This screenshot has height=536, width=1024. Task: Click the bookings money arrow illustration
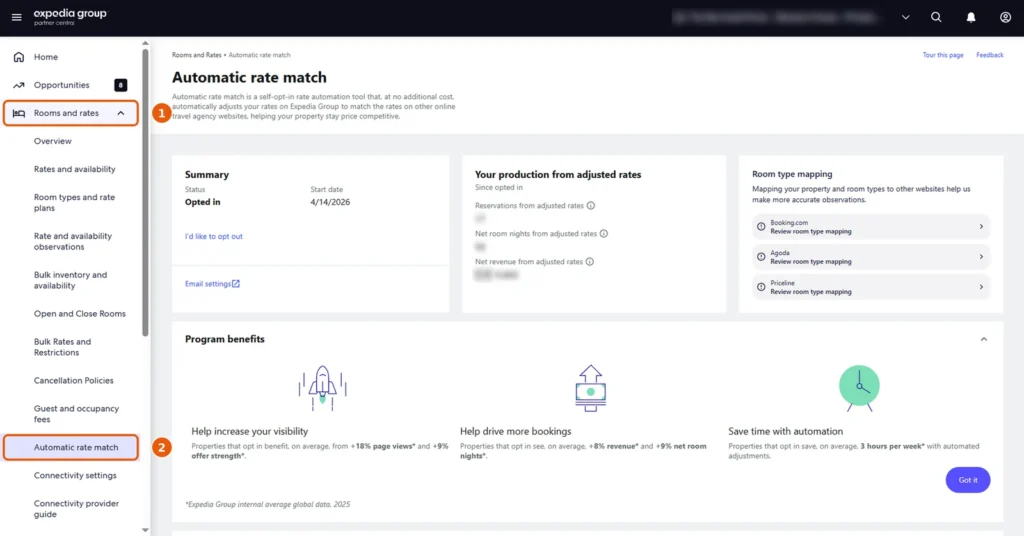[590, 388]
